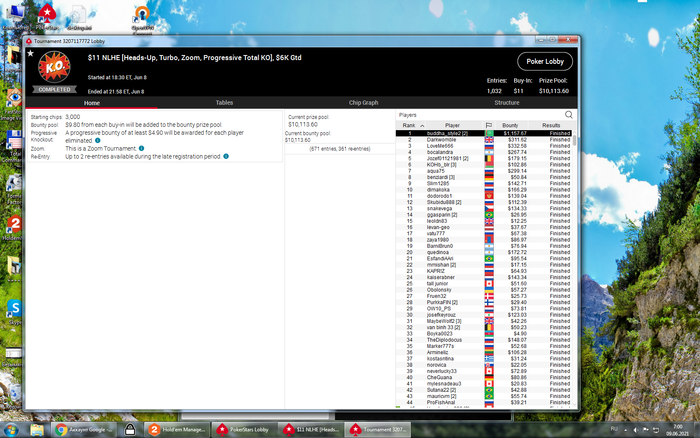Select player ProFishAnal row
700x438 pixels.
[x=483, y=402]
